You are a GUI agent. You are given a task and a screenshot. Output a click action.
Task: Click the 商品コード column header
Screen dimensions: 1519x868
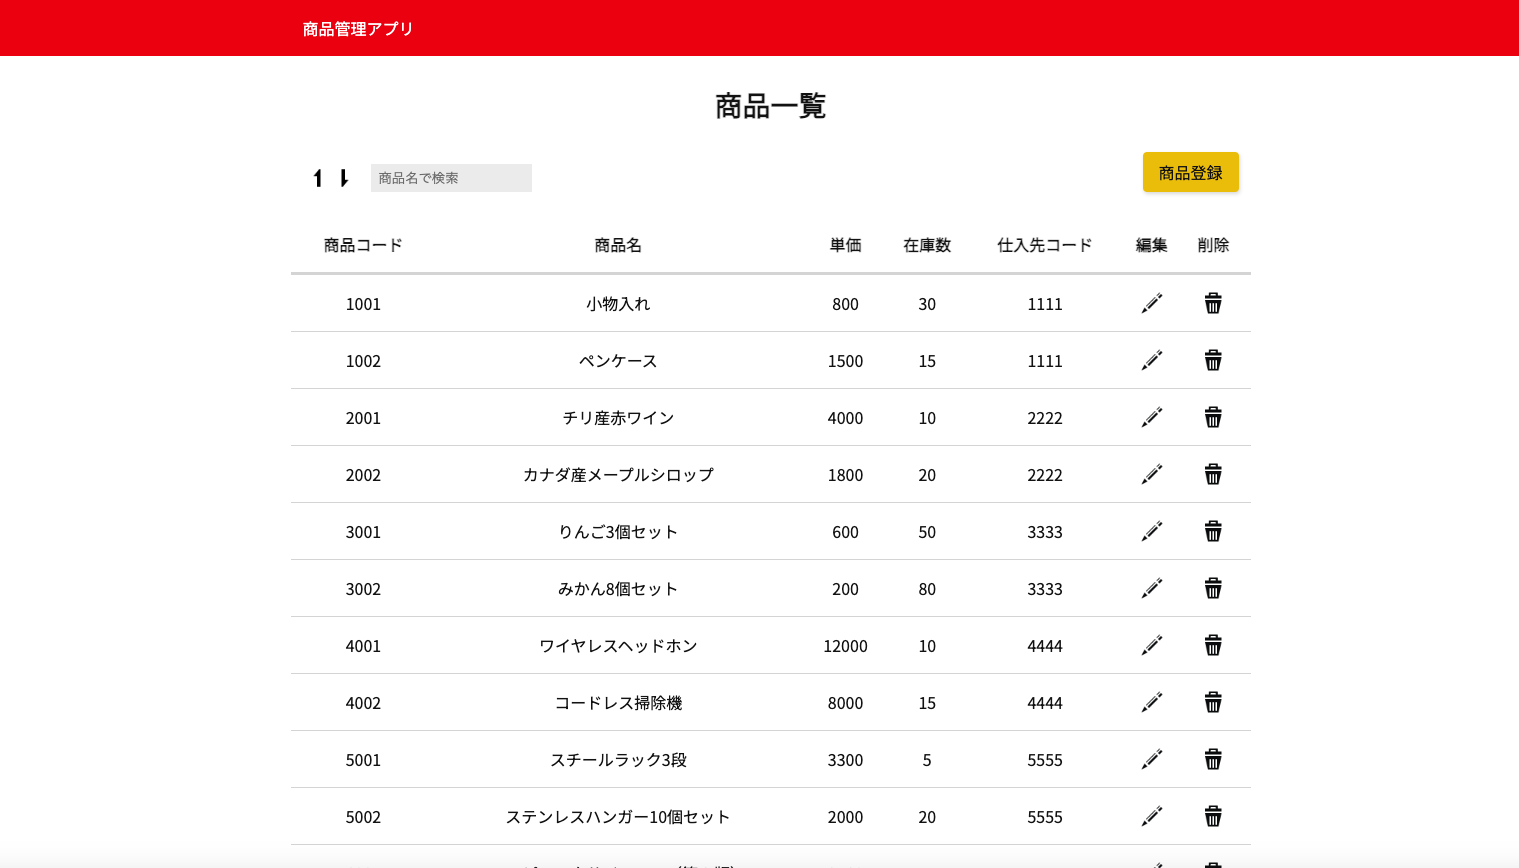[x=363, y=245]
